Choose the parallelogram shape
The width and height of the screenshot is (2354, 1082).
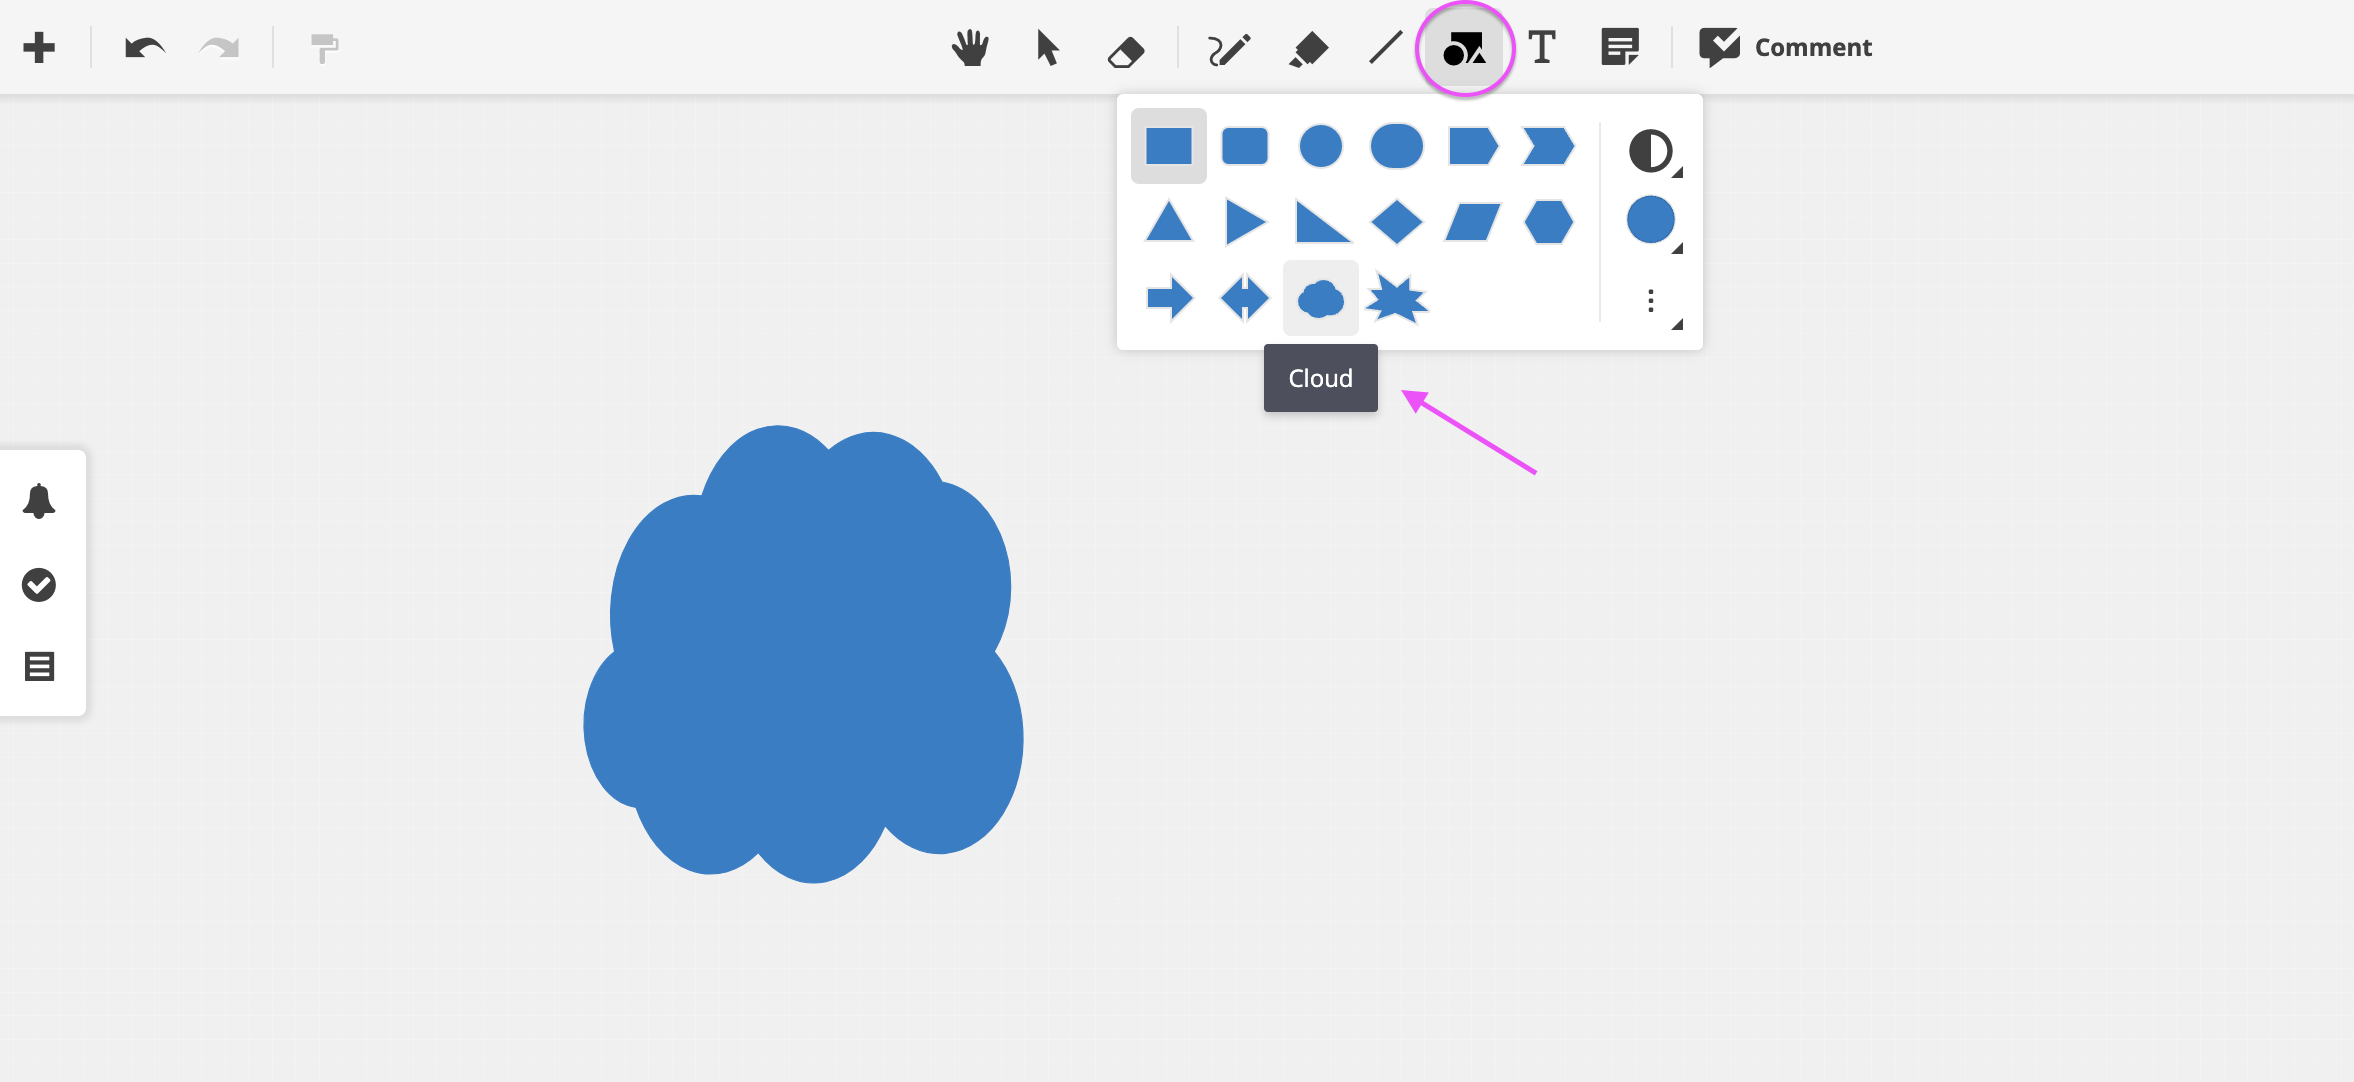(1473, 221)
